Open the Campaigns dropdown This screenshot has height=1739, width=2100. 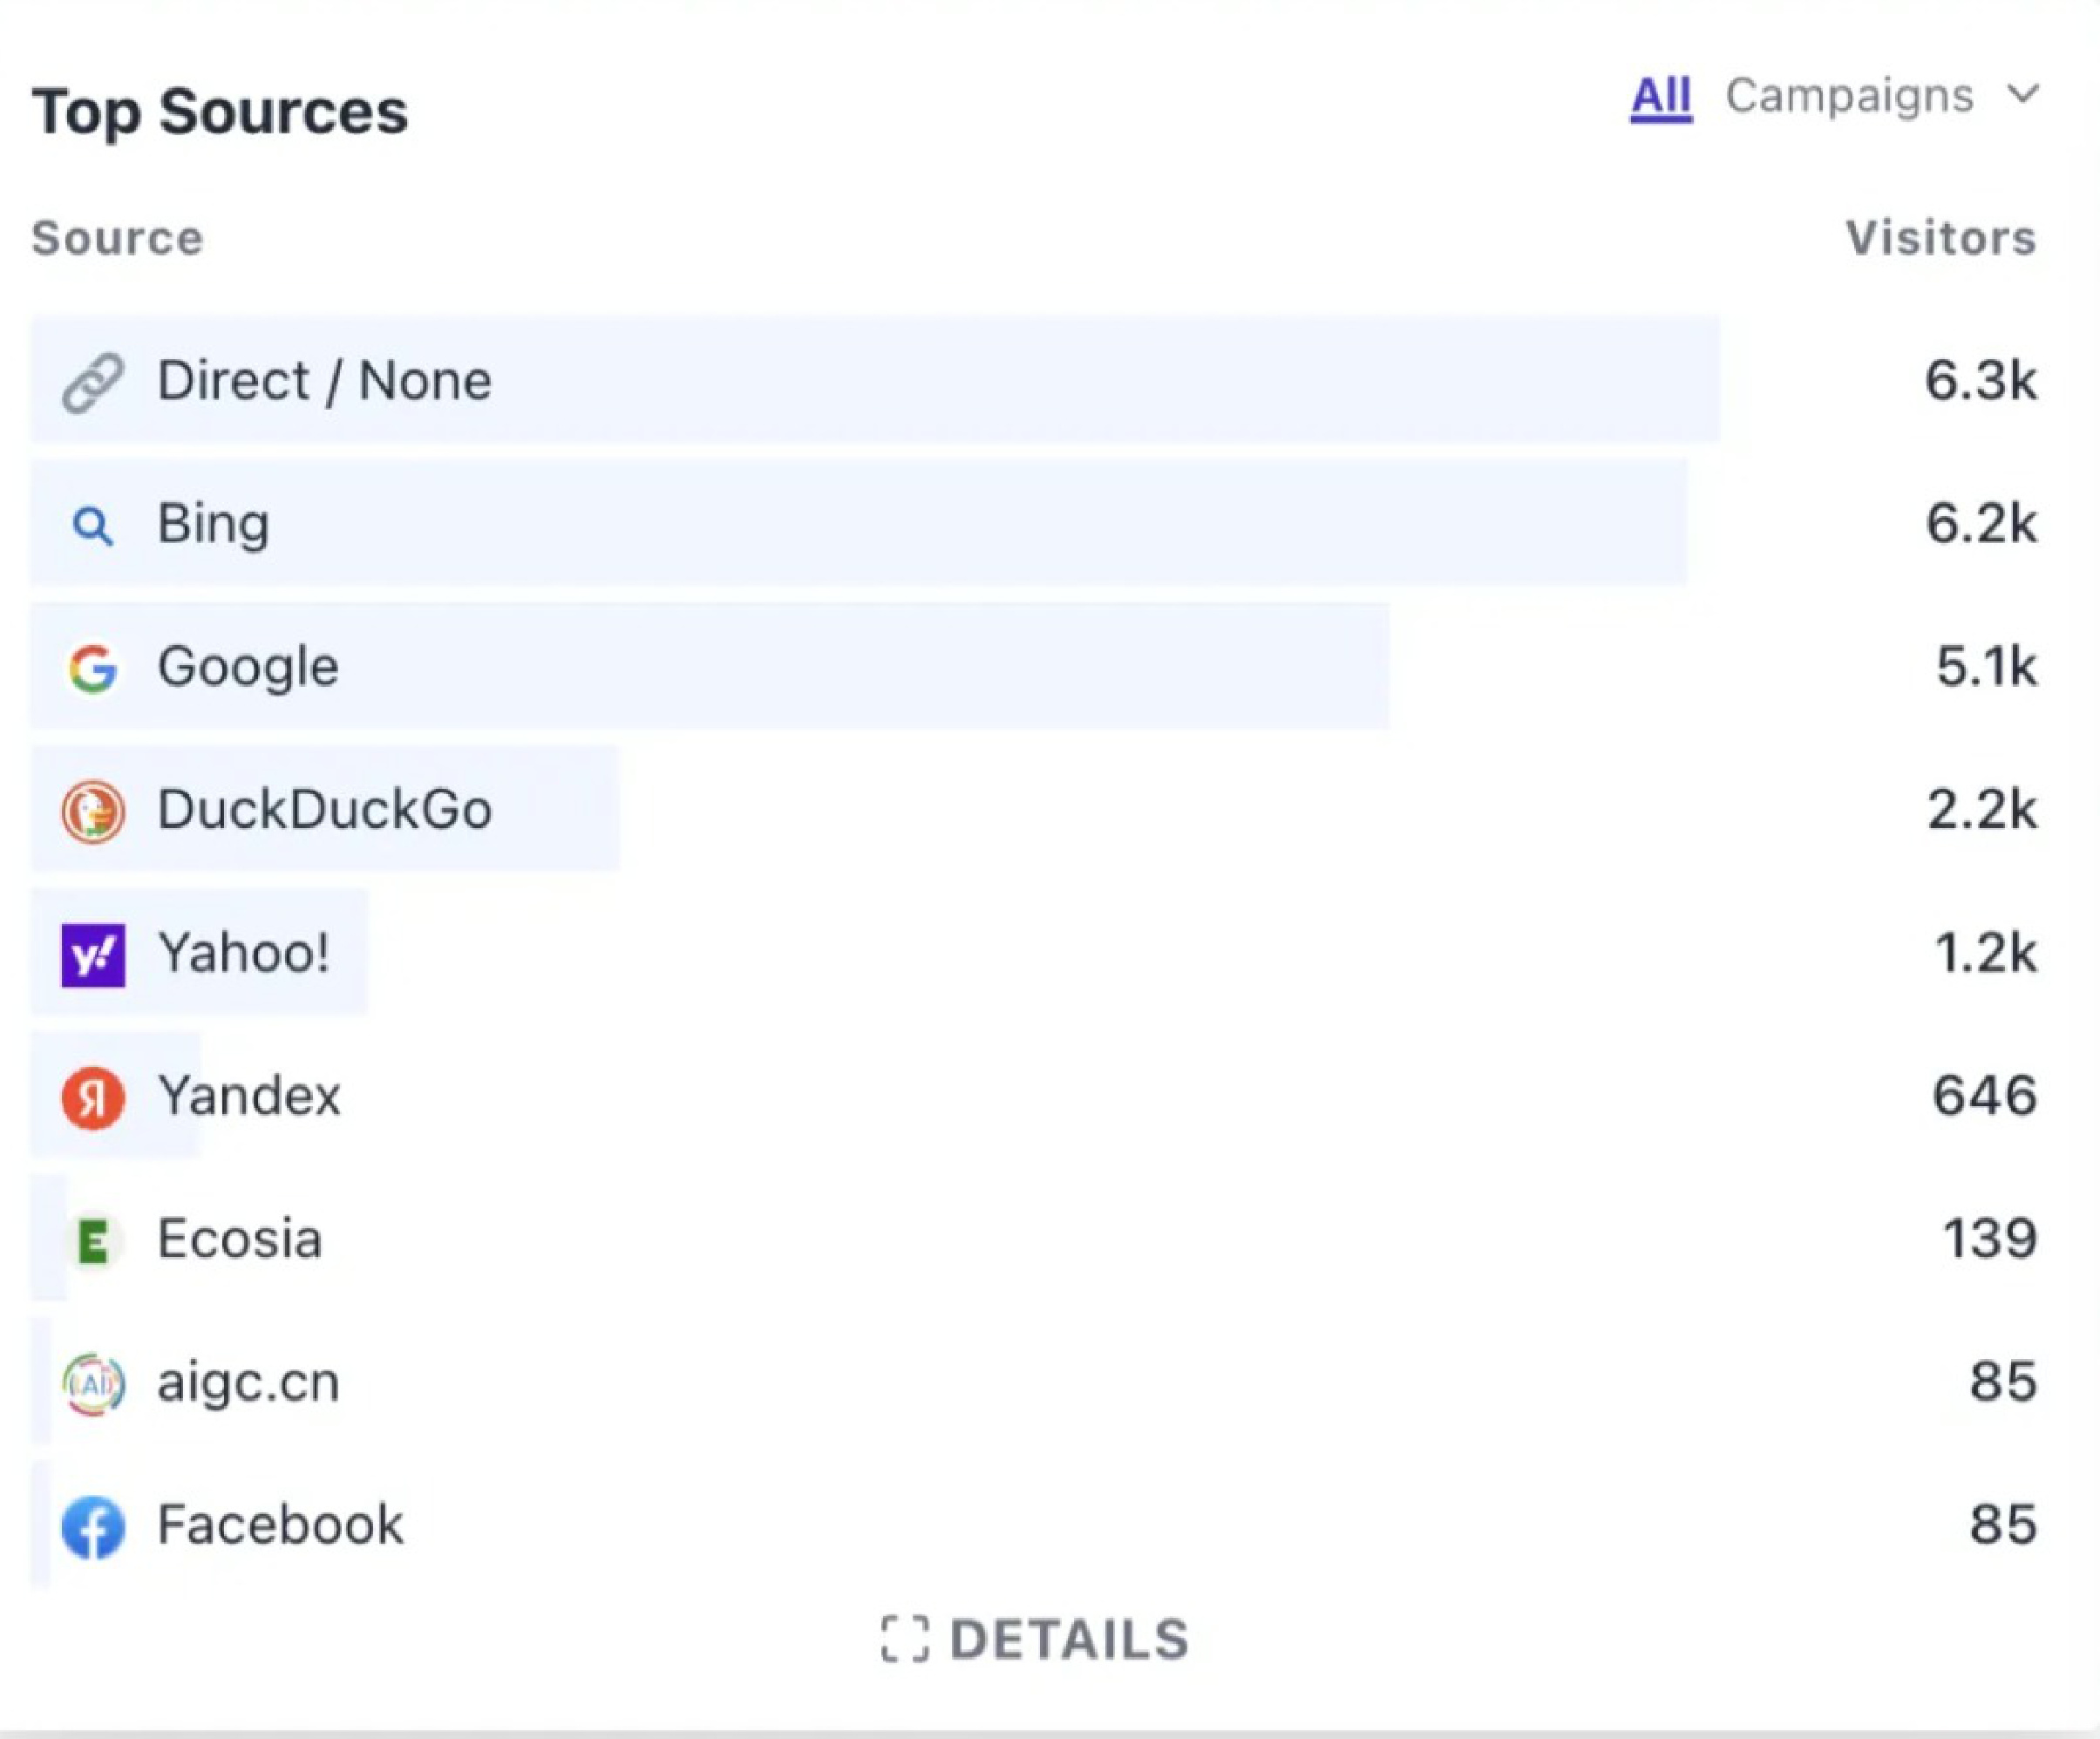pyautogui.click(x=1850, y=97)
